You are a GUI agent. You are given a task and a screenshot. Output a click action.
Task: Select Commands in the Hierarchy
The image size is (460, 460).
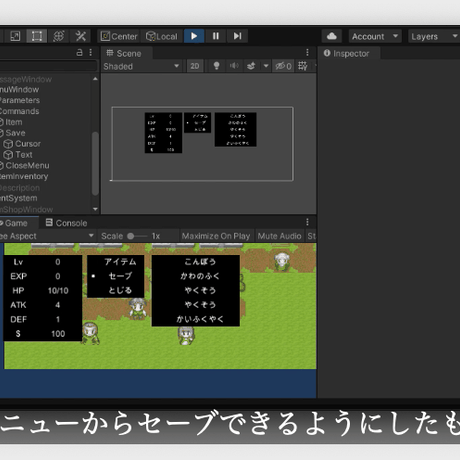click(19, 111)
